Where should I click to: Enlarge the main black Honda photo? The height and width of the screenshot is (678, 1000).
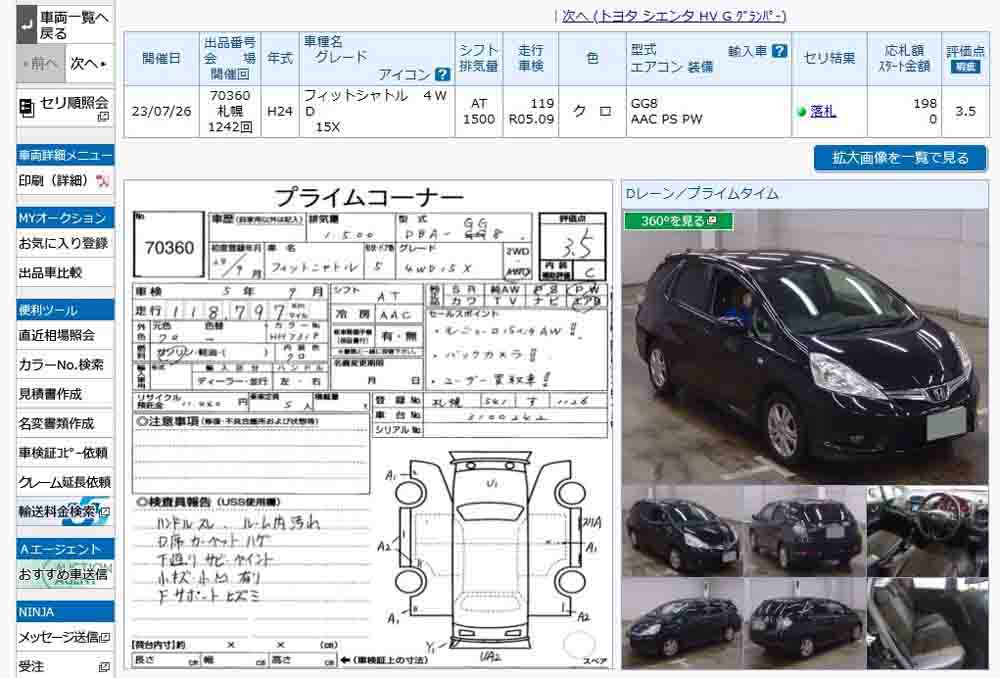coord(805,347)
